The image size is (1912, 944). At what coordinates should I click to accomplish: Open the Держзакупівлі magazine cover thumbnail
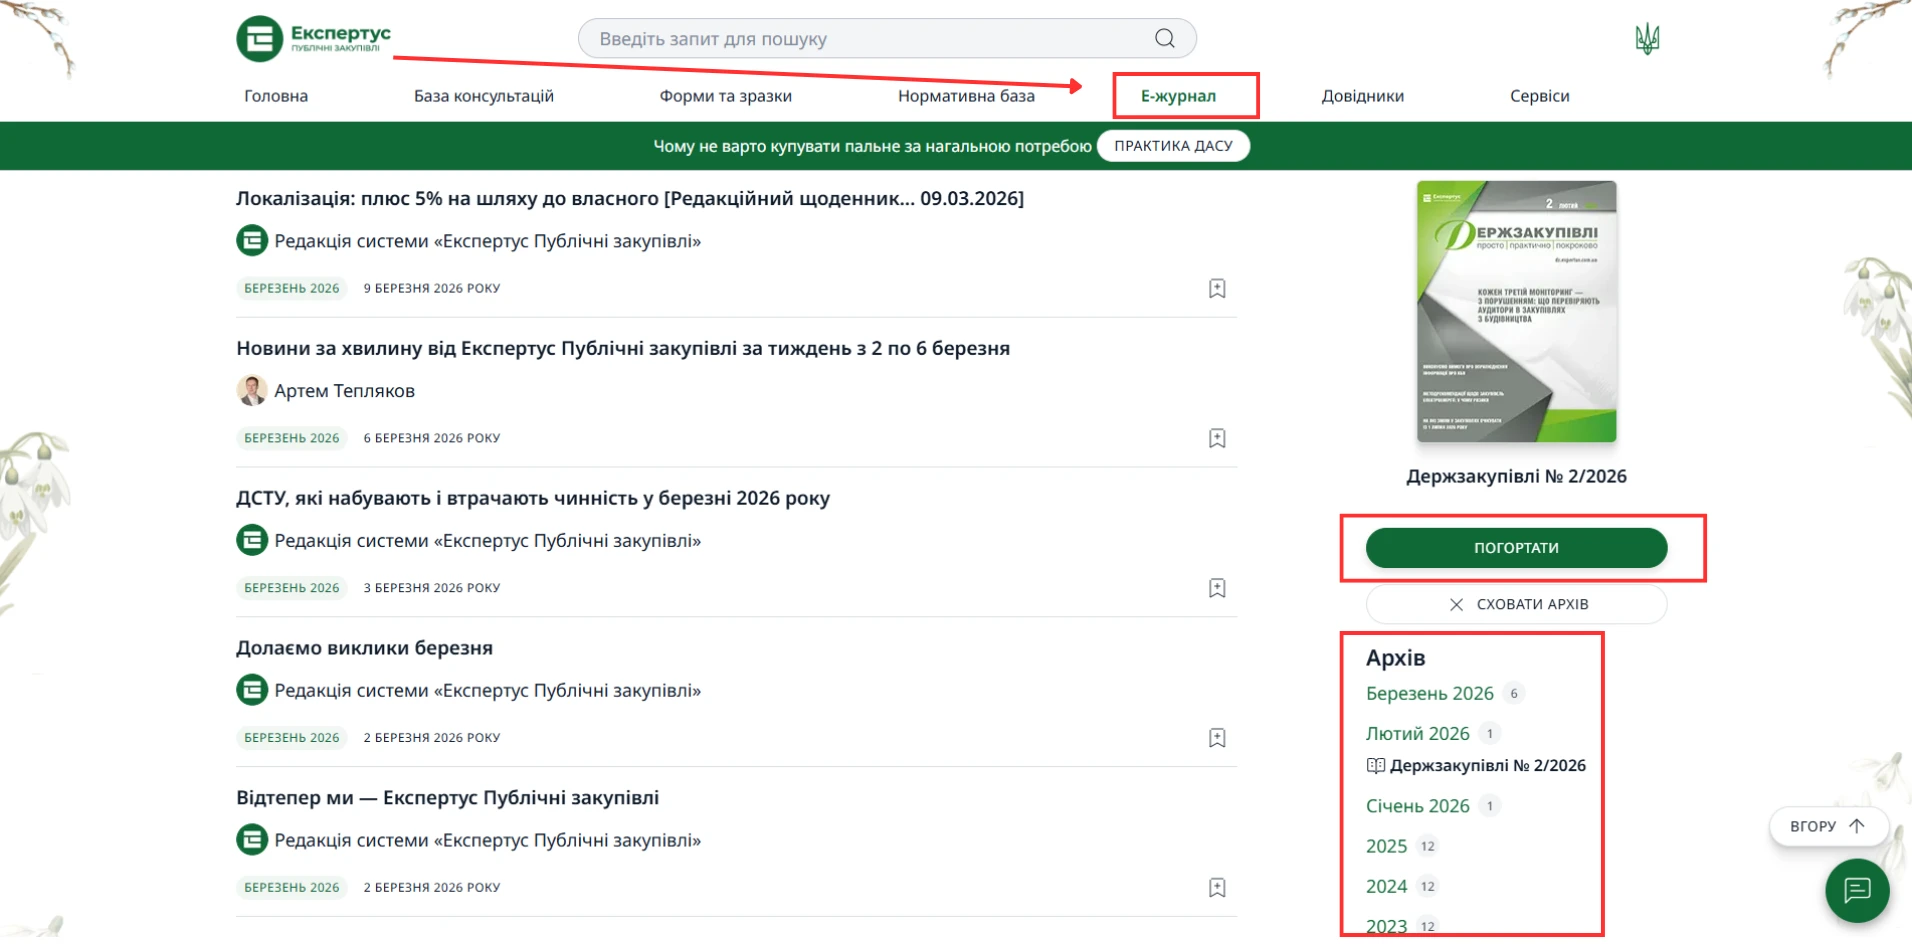(x=1516, y=311)
